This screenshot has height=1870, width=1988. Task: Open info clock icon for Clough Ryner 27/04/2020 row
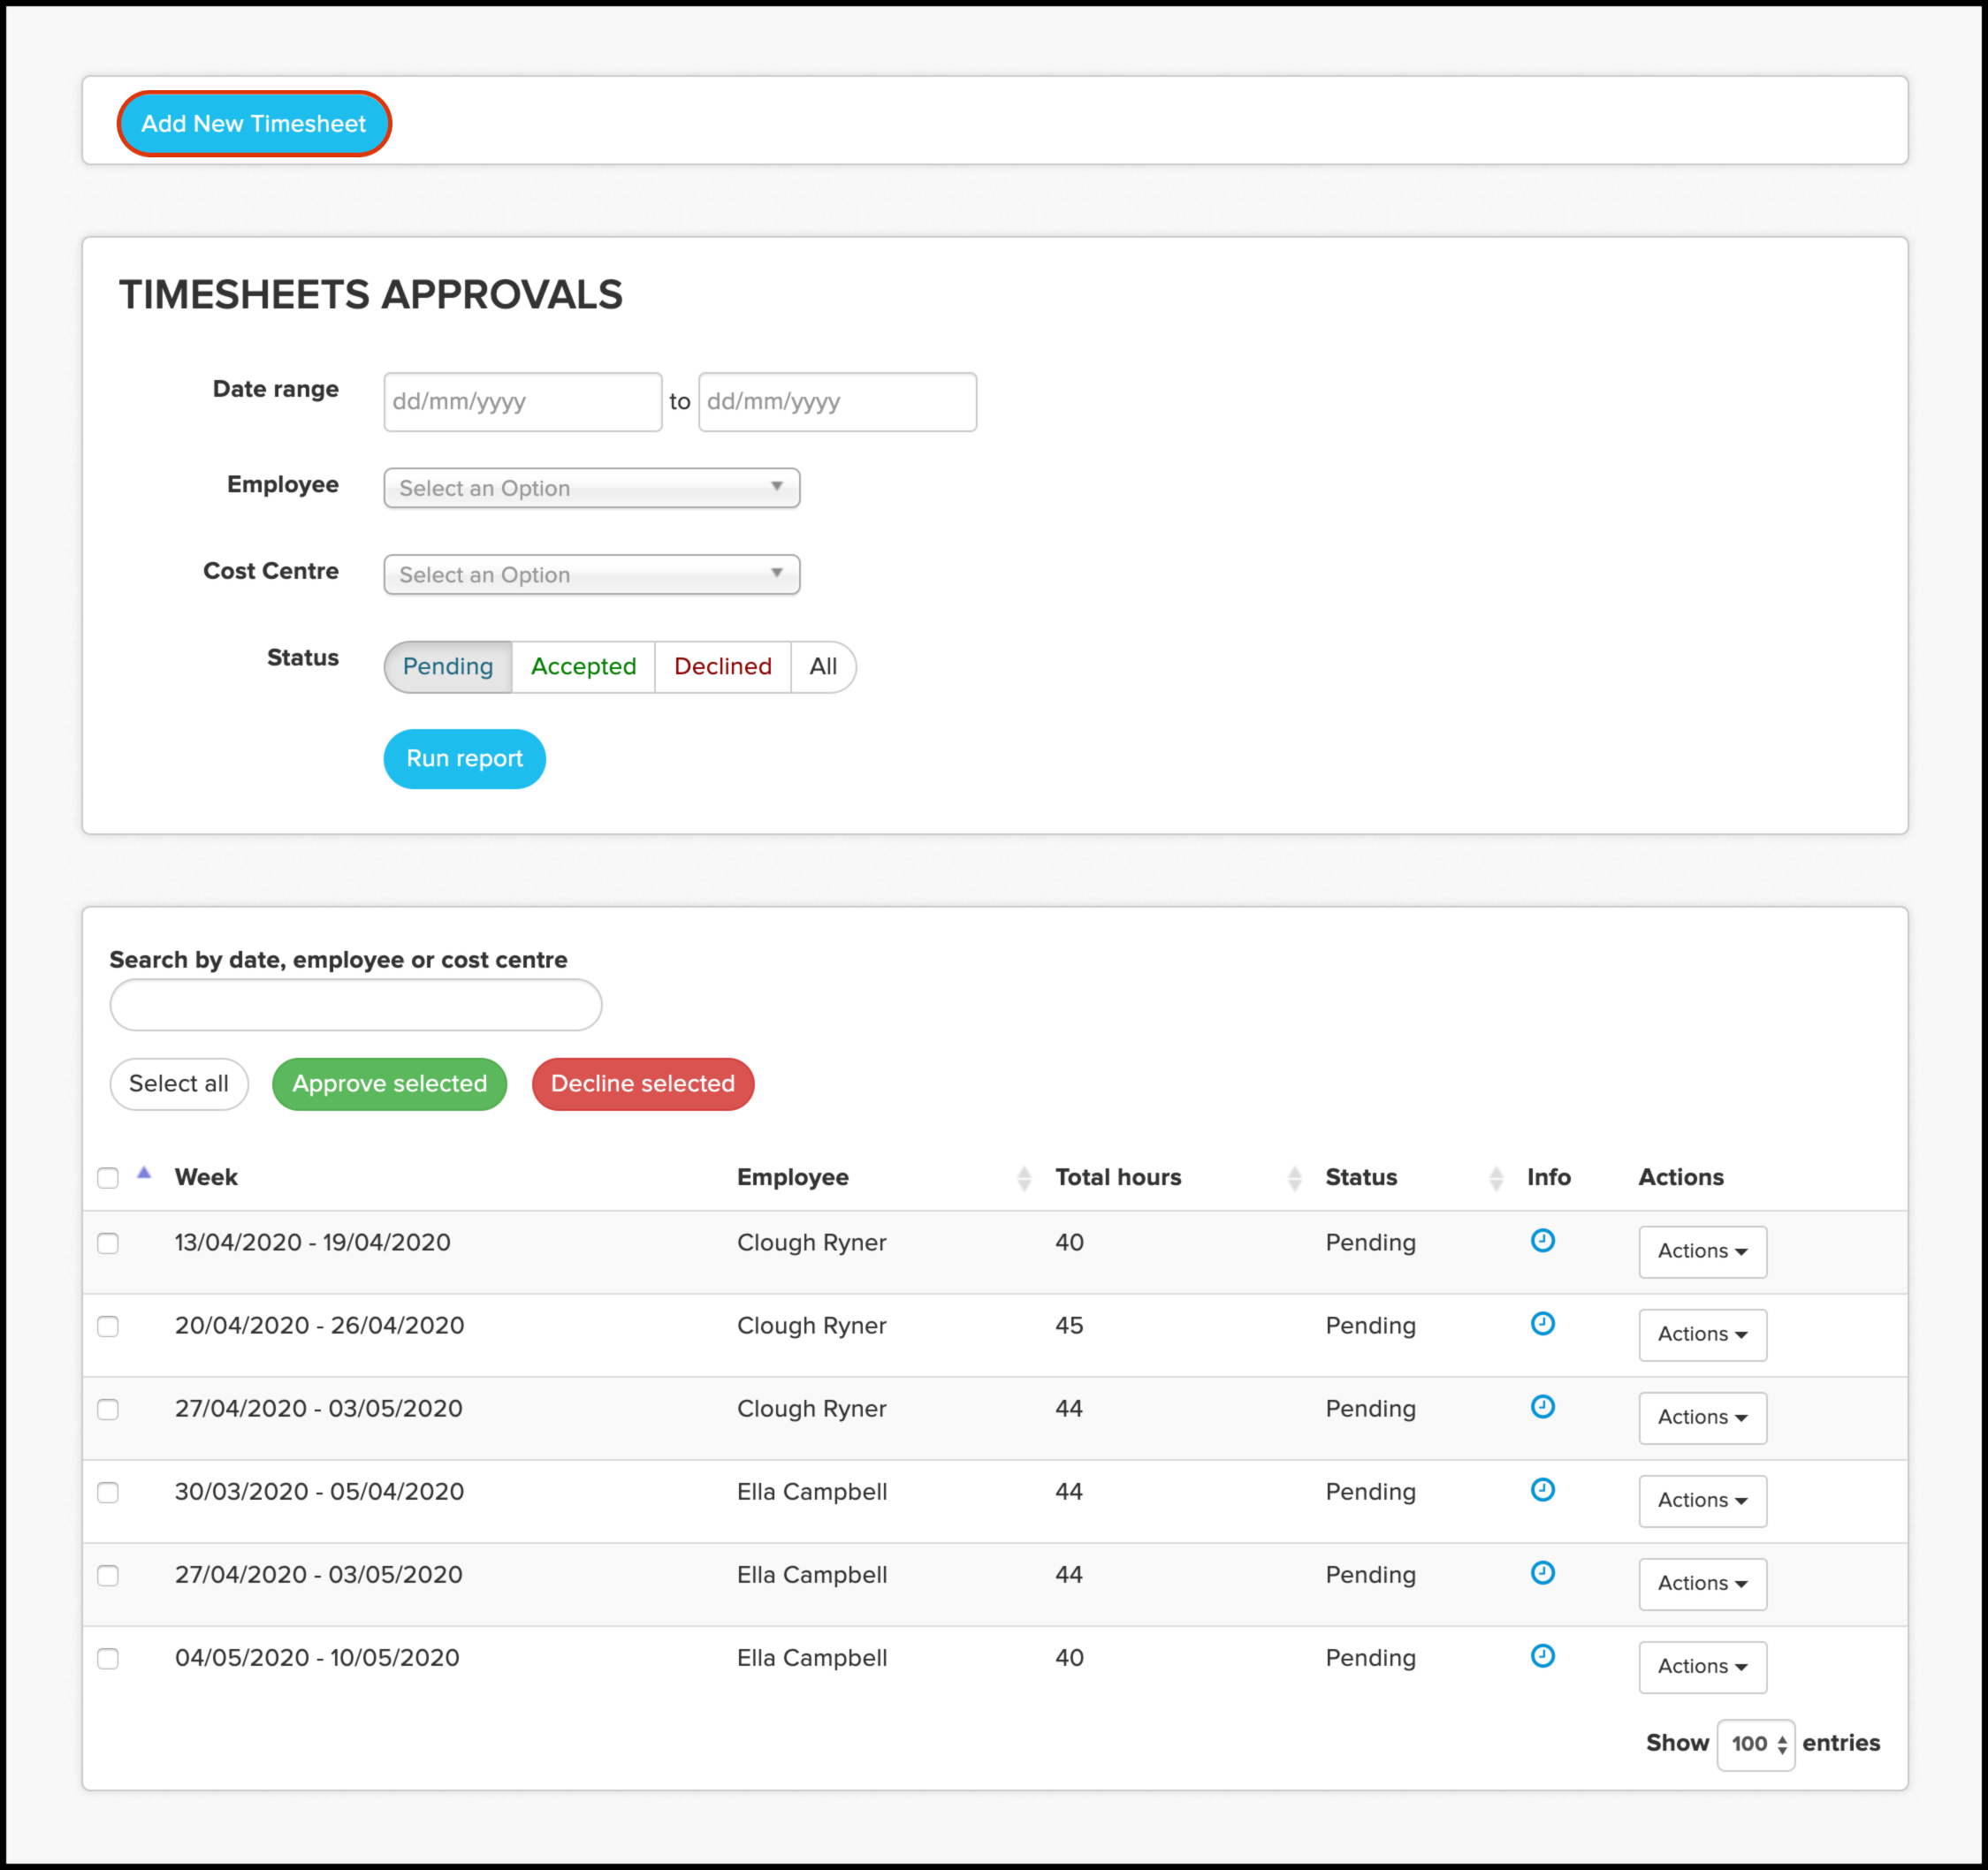point(1542,1407)
